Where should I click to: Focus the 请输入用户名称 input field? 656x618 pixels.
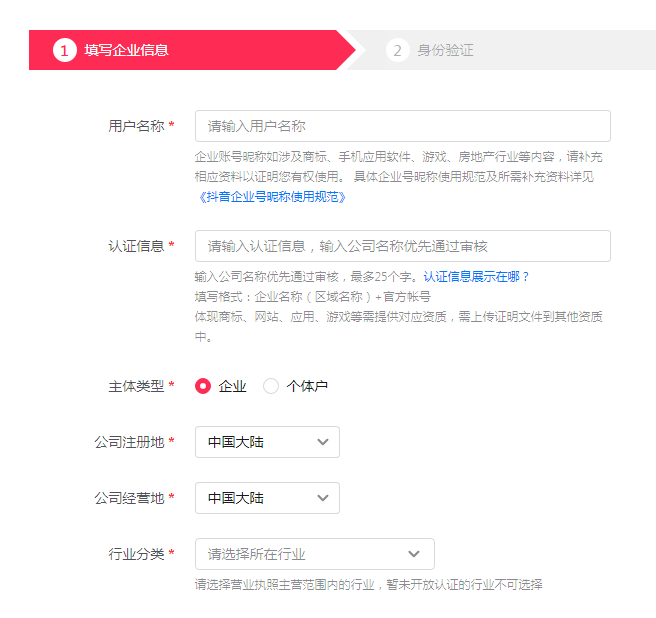click(x=402, y=126)
